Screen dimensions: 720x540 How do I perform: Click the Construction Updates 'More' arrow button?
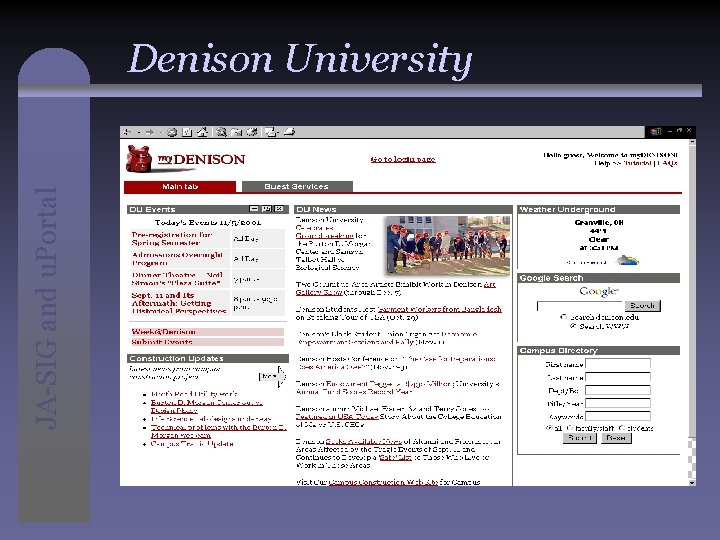coord(272,377)
